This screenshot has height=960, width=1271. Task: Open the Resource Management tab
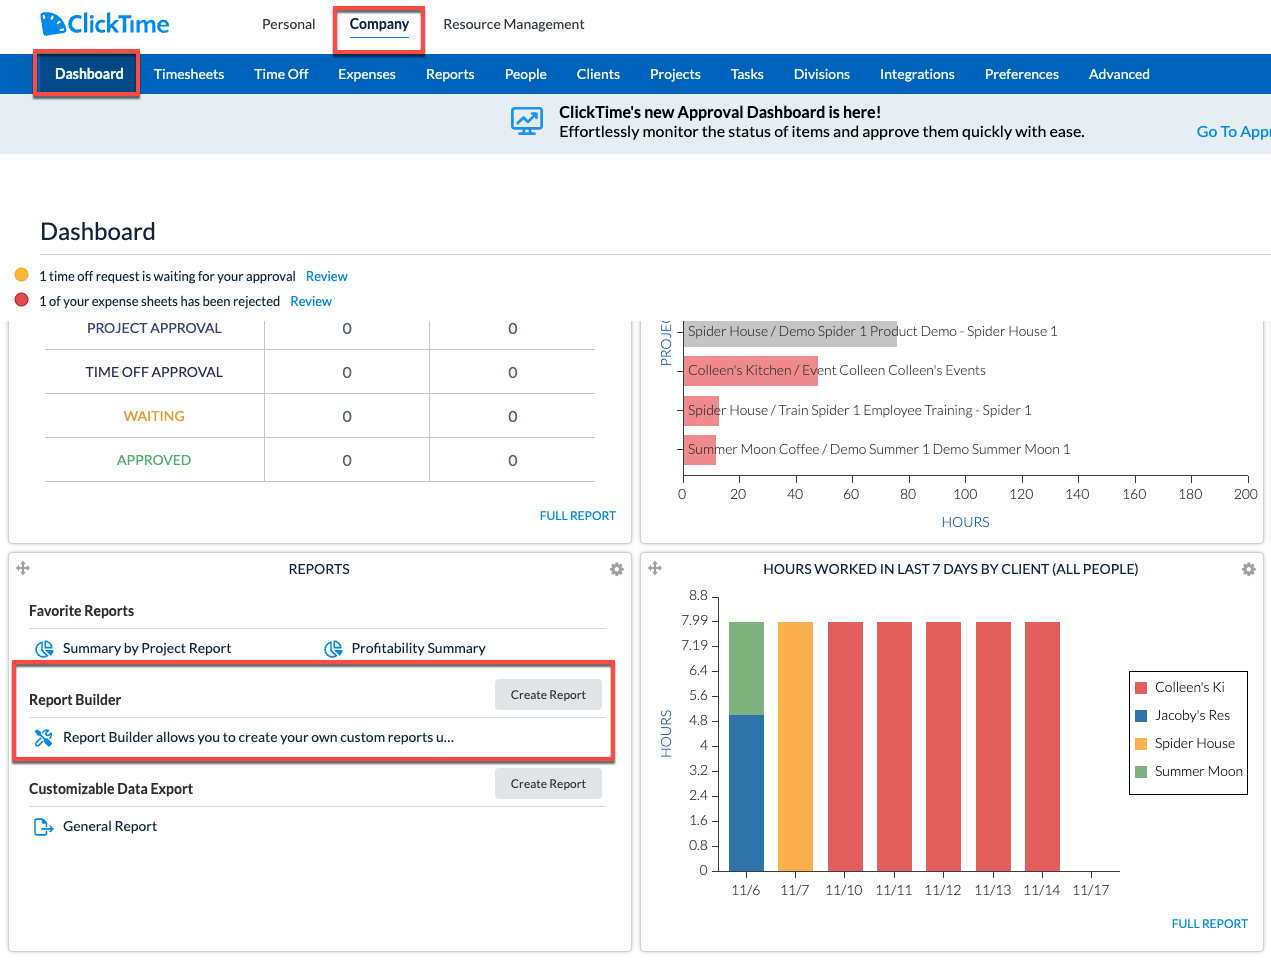click(x=513, y=24)
